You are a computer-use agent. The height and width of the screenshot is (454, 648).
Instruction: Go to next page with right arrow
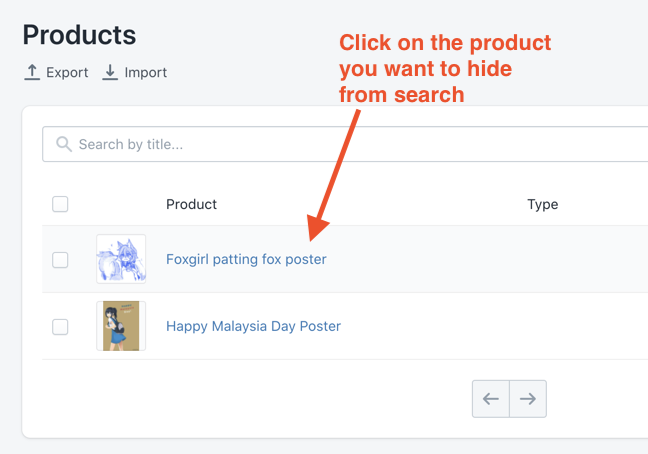528,399
